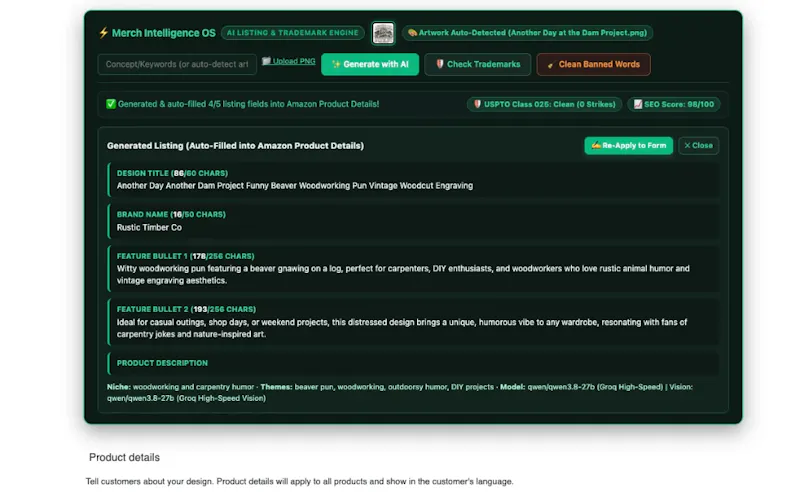
Task: Click the shield icon in USPTO badge
Action: [x=478, y=104]
